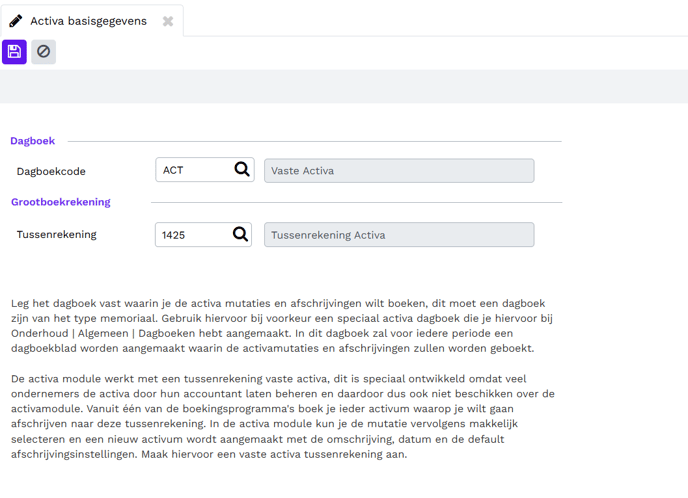Image resolution: width=688 pixels, height=498 pixels.
Task: Click the Tussenrekening Activa description box
Action: pos(398,235)
